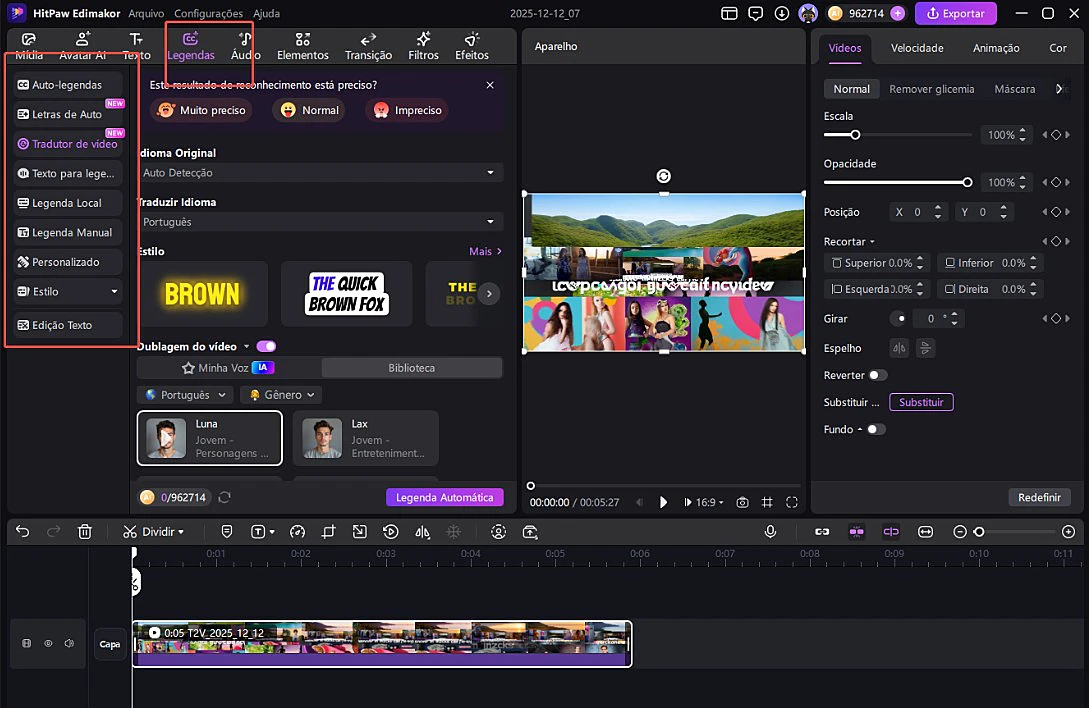Click the Legenda Automática button
This screenshot has width=1089, height=708.
444,497
